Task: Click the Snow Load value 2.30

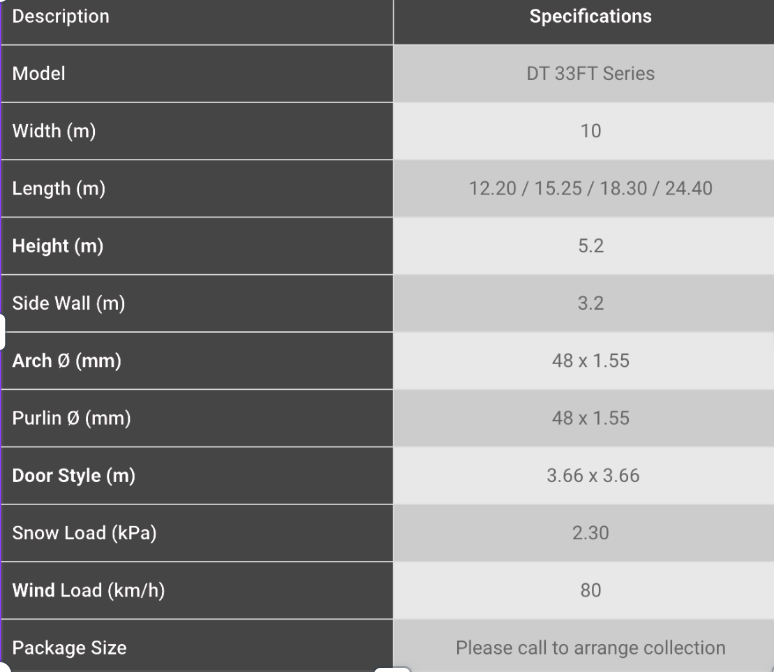Action: [590, 533]
